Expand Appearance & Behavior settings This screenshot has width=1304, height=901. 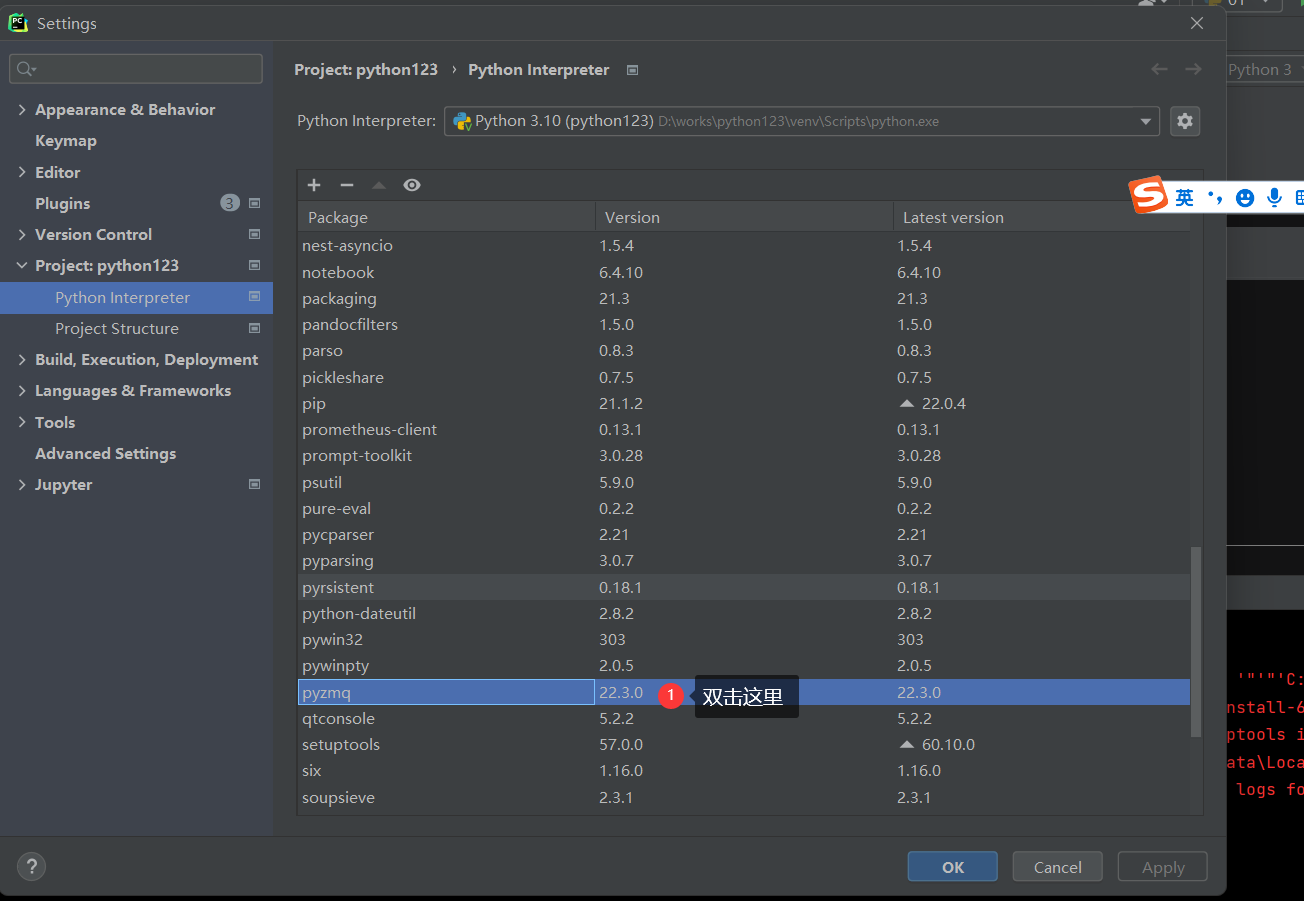[x=22, y=109]
